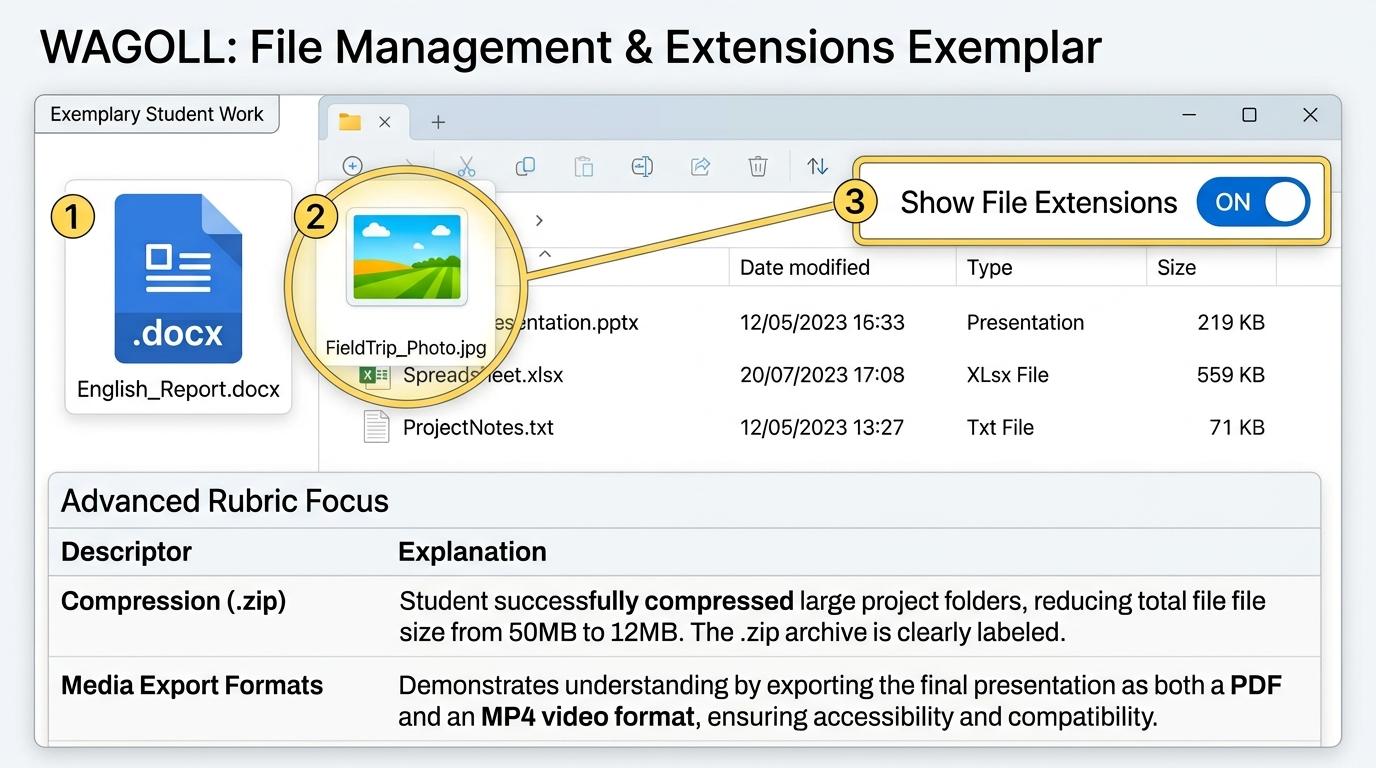The height and width of the screenshot is (768, 1376).
Task: Click the Cut scissors icon
Action: [x=466, y=166]
